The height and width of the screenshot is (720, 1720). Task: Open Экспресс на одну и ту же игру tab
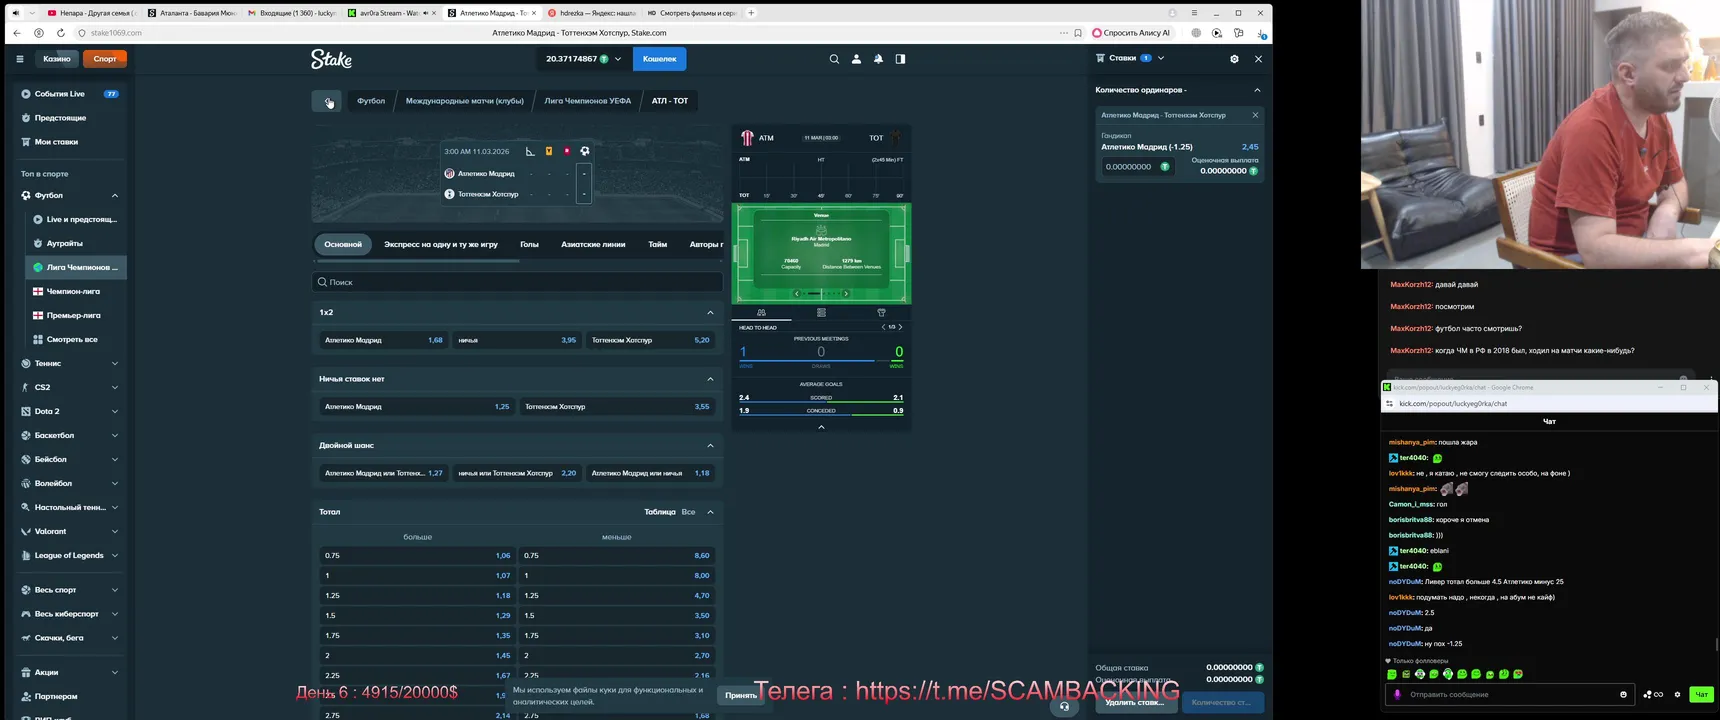441,244
